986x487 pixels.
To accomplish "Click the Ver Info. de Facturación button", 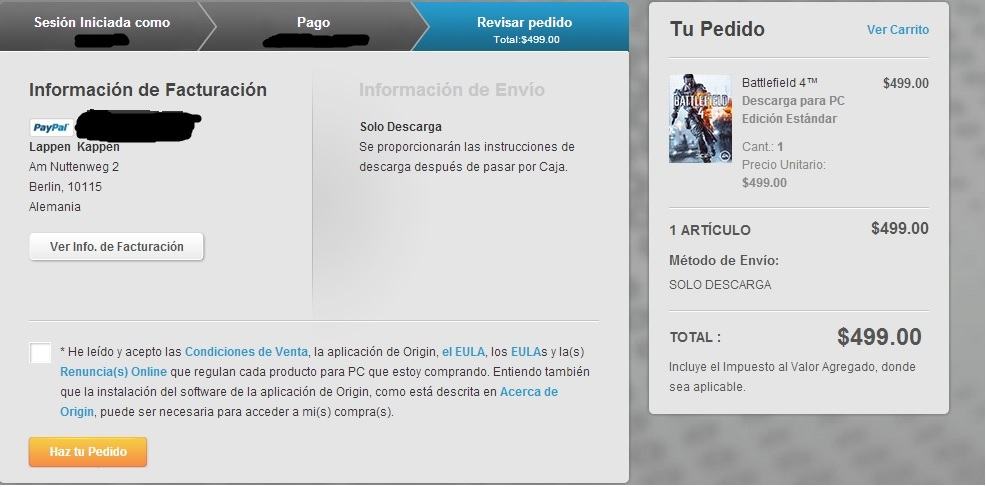I will tap(116, 247).
